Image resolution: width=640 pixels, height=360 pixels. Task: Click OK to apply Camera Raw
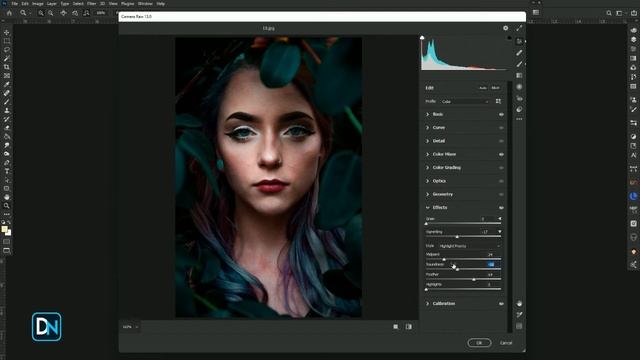(479, 343)
